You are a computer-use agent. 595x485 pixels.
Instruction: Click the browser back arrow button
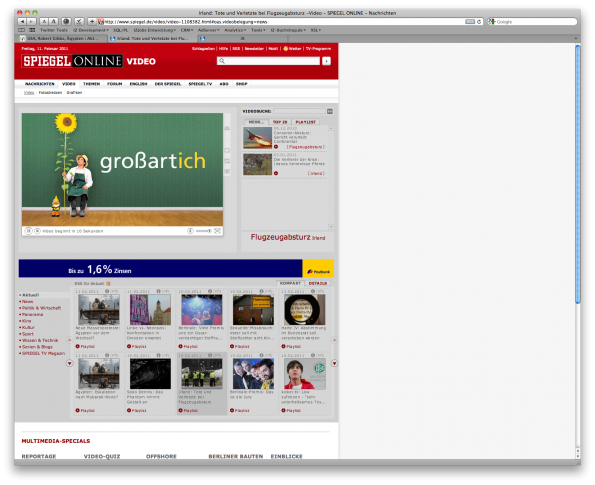[x=22, y=22]
